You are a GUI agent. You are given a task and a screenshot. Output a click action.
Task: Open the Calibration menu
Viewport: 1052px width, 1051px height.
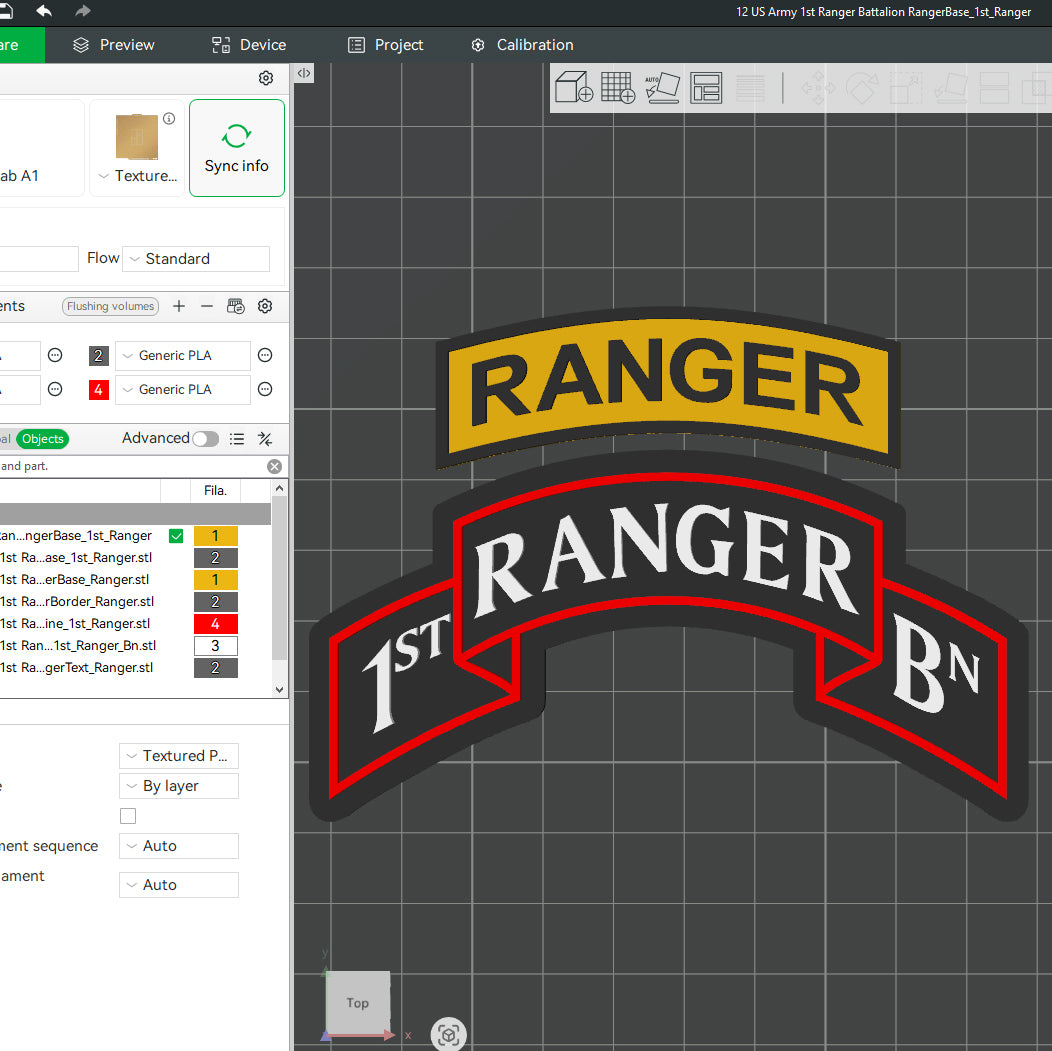(522, 44)
